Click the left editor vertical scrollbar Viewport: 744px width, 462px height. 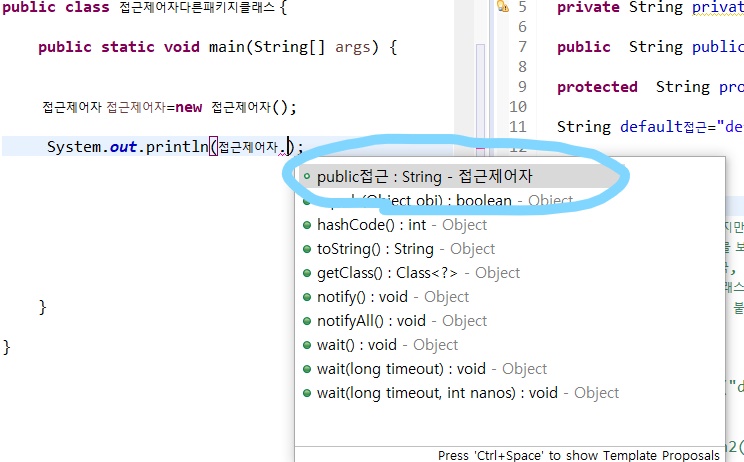pos(480,95)
